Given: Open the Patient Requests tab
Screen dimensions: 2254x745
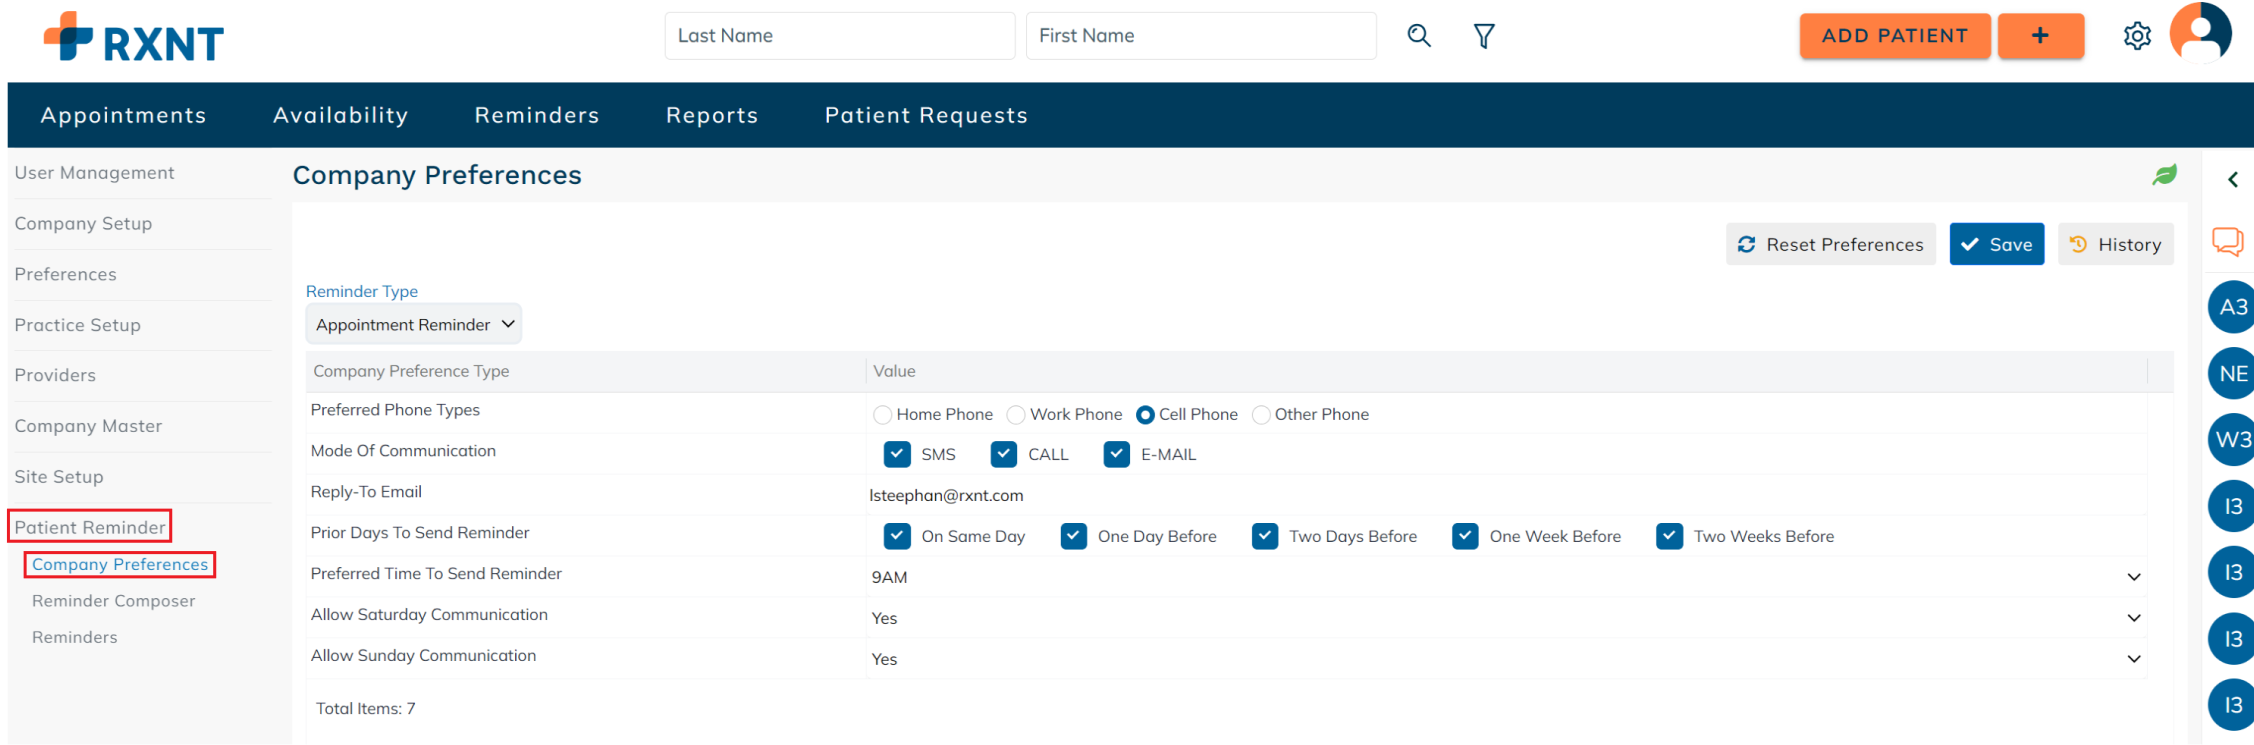Looking at the screenshot, I should [x=926, y=116].
